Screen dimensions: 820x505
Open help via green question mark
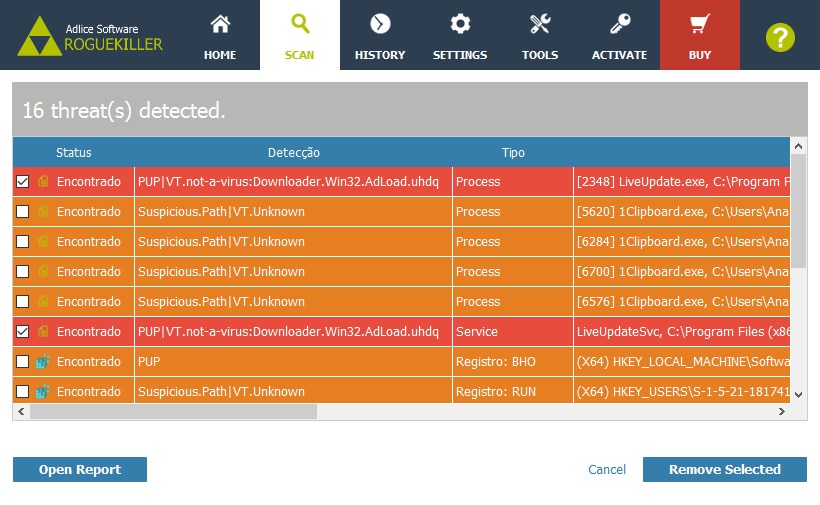pos(780,38)
